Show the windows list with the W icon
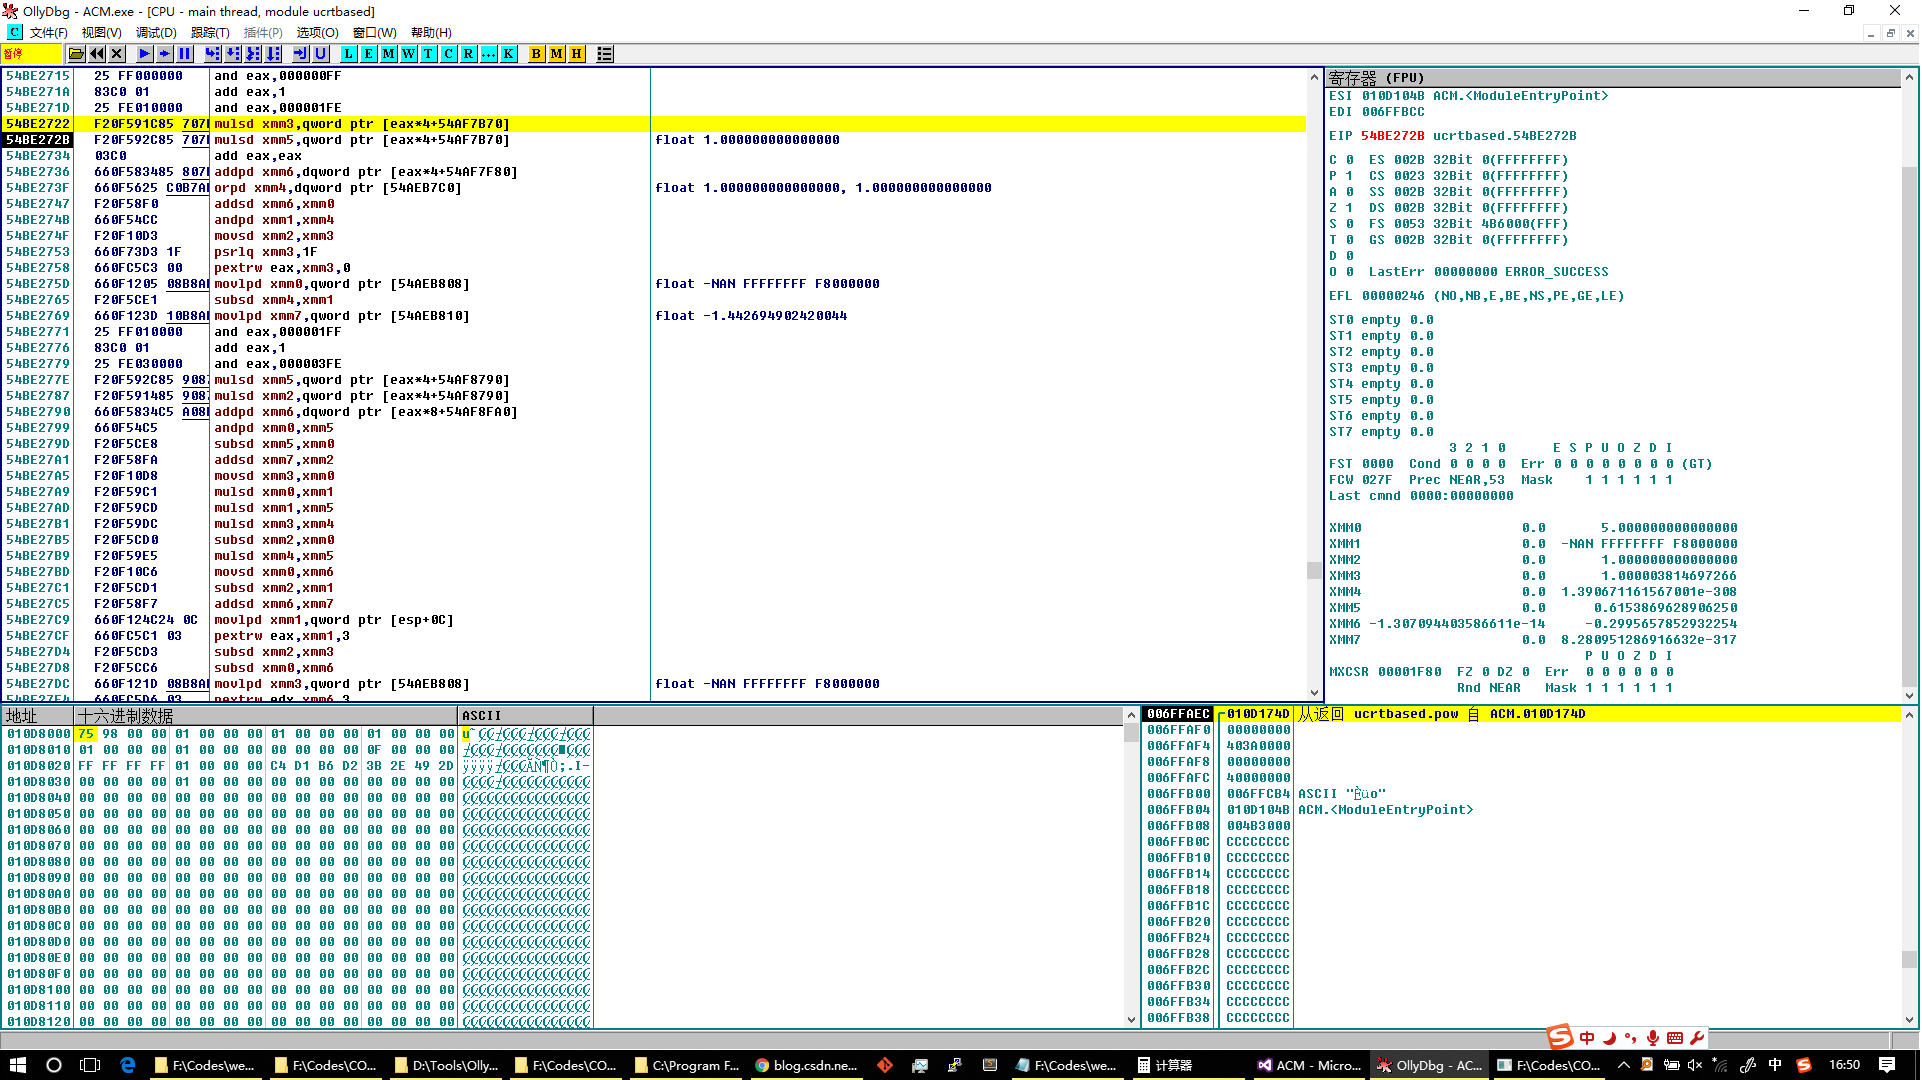 (x=409, y=54)
